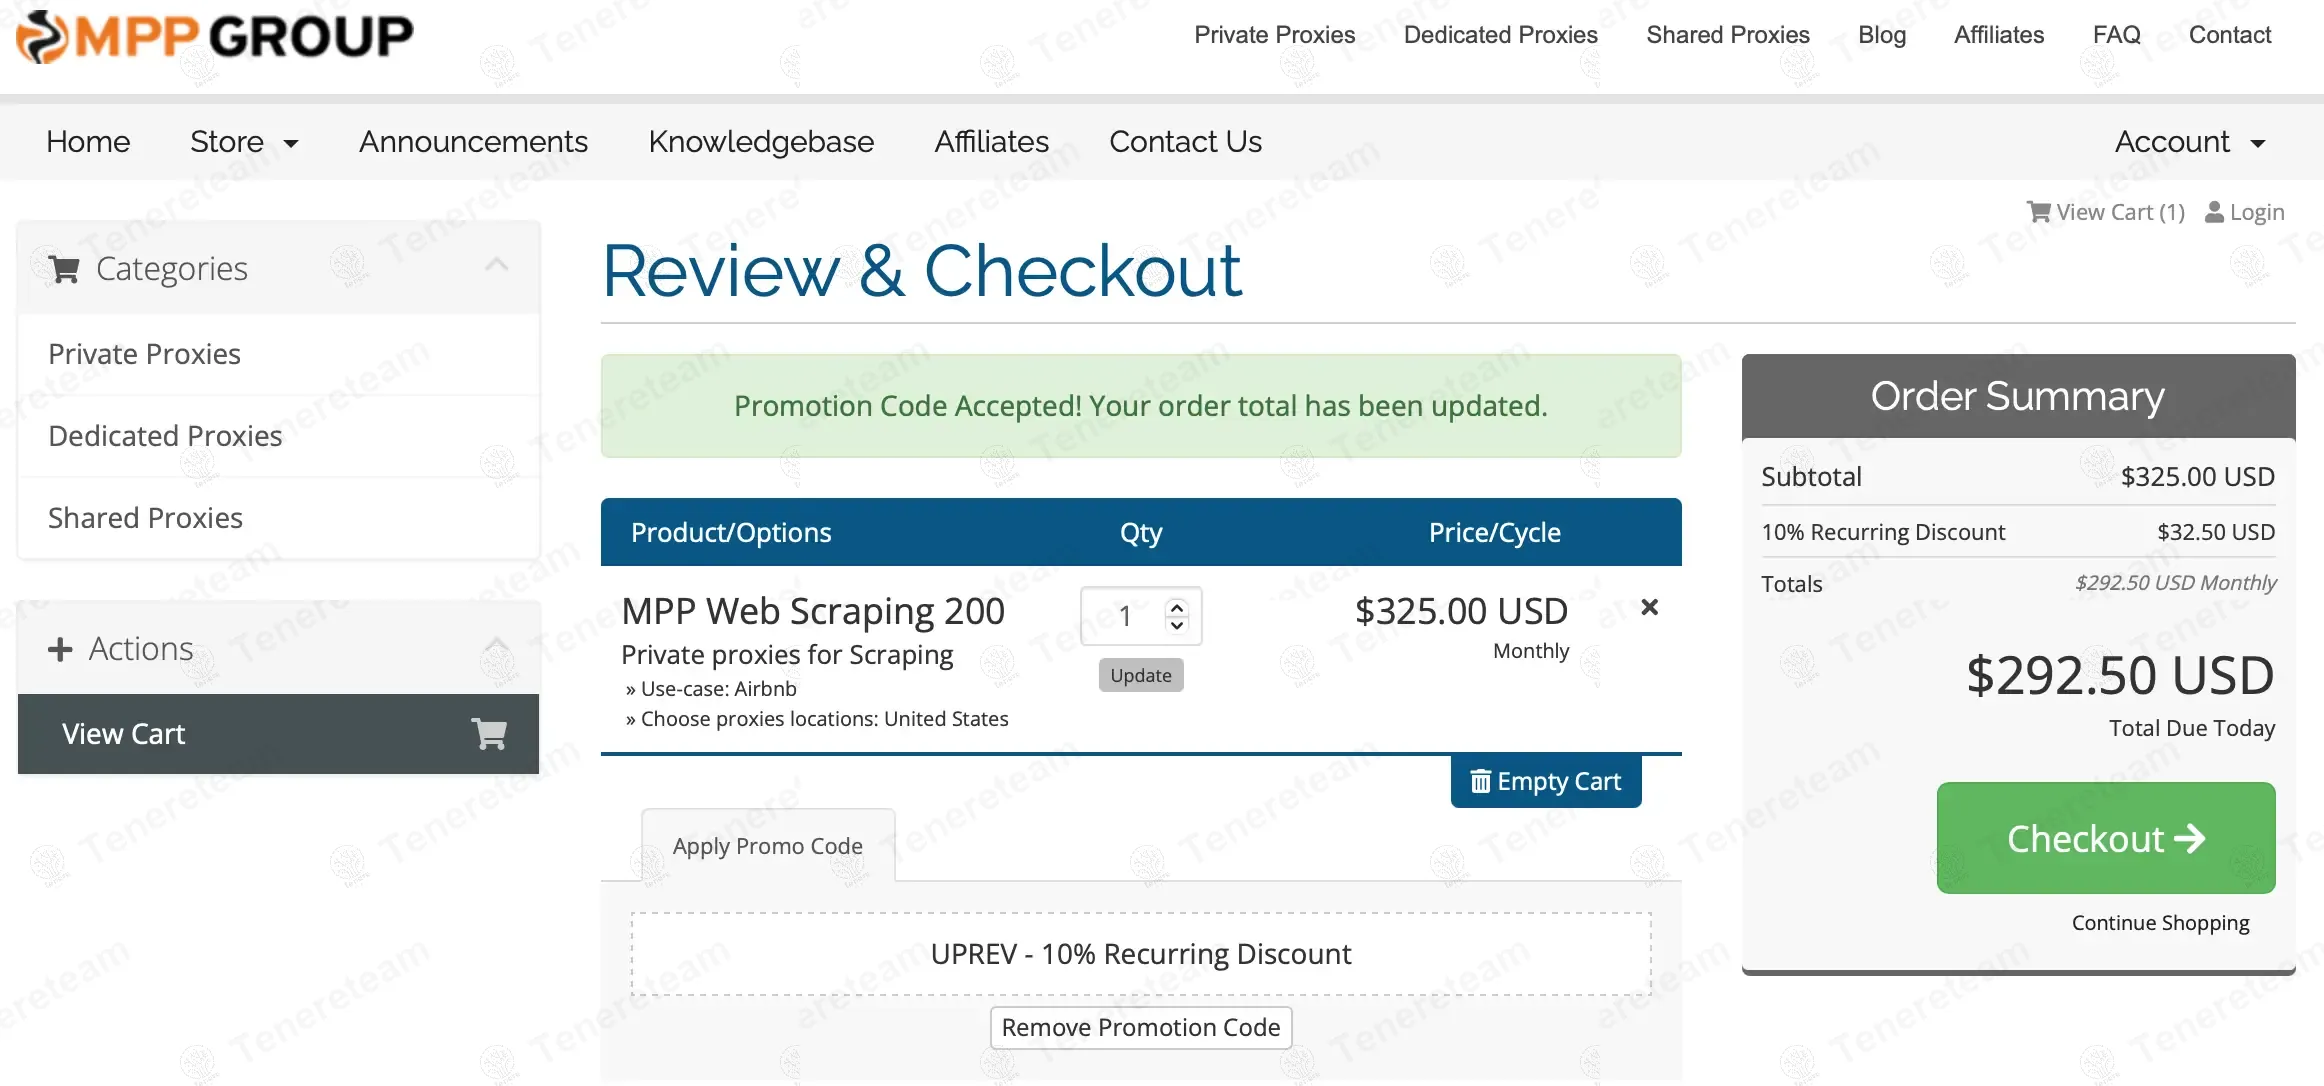Click the shopping cart icon beside View Cart (1)
Screen dimensions: 2324x1086
pos(2038,212)
